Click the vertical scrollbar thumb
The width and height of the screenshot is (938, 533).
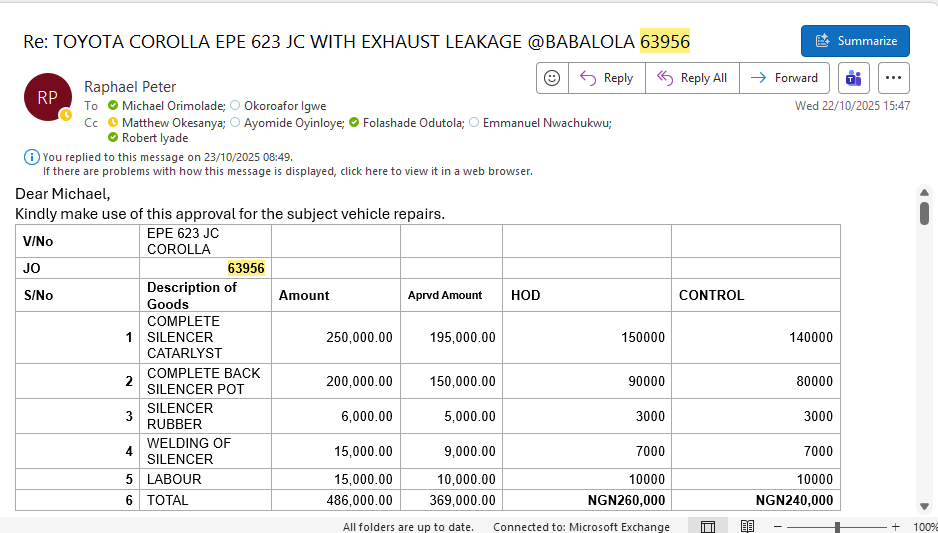pyautogui.click(x=924, y=213)
